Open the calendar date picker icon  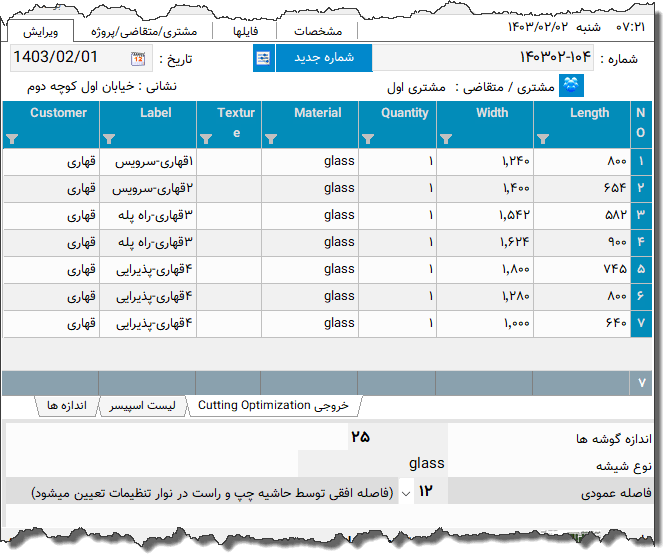pyautogui.click(x=138, y=58)
